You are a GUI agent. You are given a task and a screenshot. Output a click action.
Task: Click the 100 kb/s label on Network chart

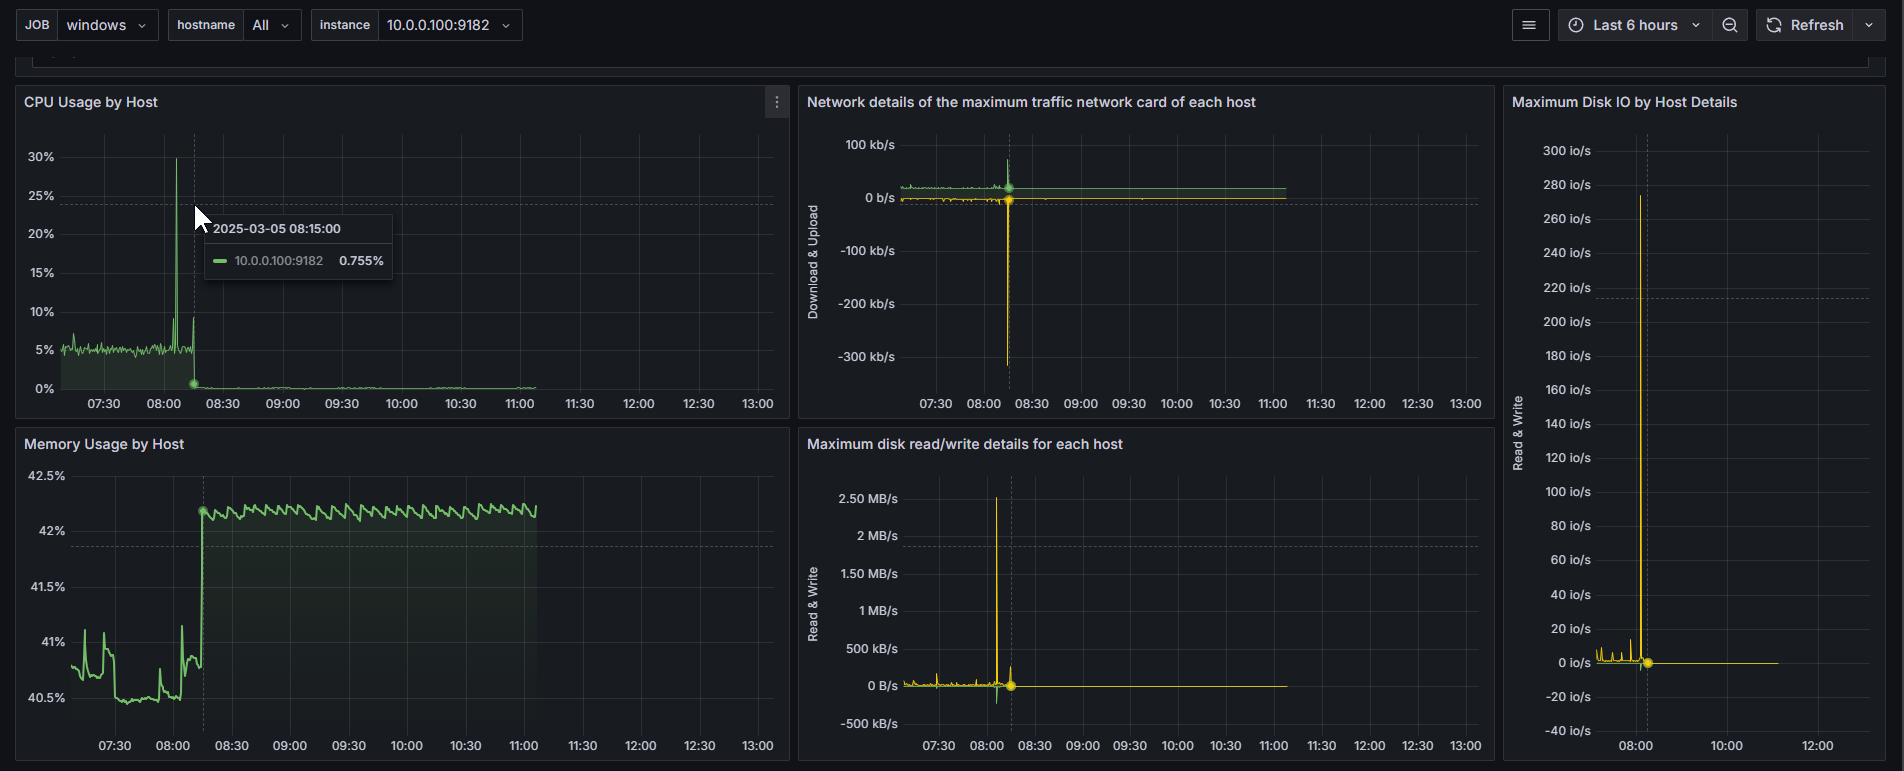[x=870, y=145]
